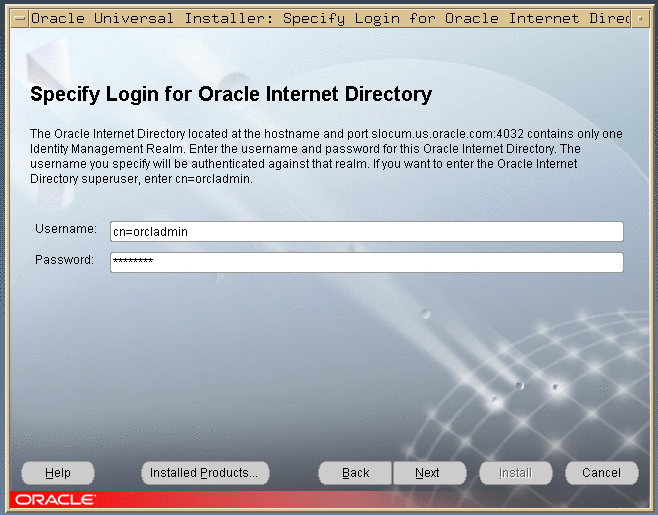Click the 'Specify Login for Oracle Internet Directory' heading

click(x=231, y=94)
